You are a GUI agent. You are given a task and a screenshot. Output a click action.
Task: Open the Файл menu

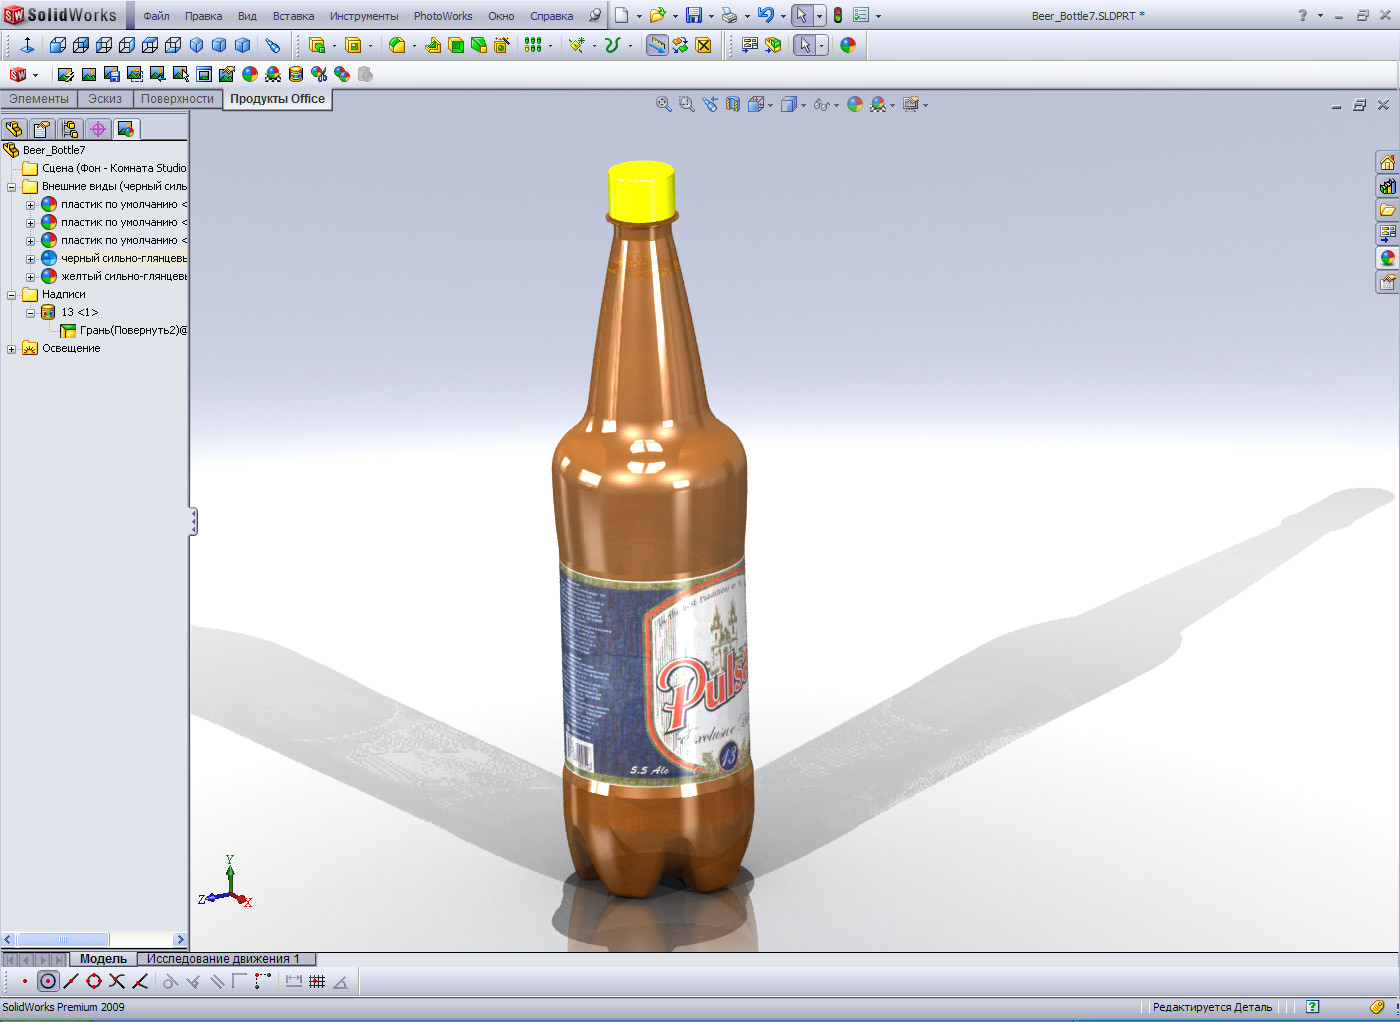click(156, 16)
